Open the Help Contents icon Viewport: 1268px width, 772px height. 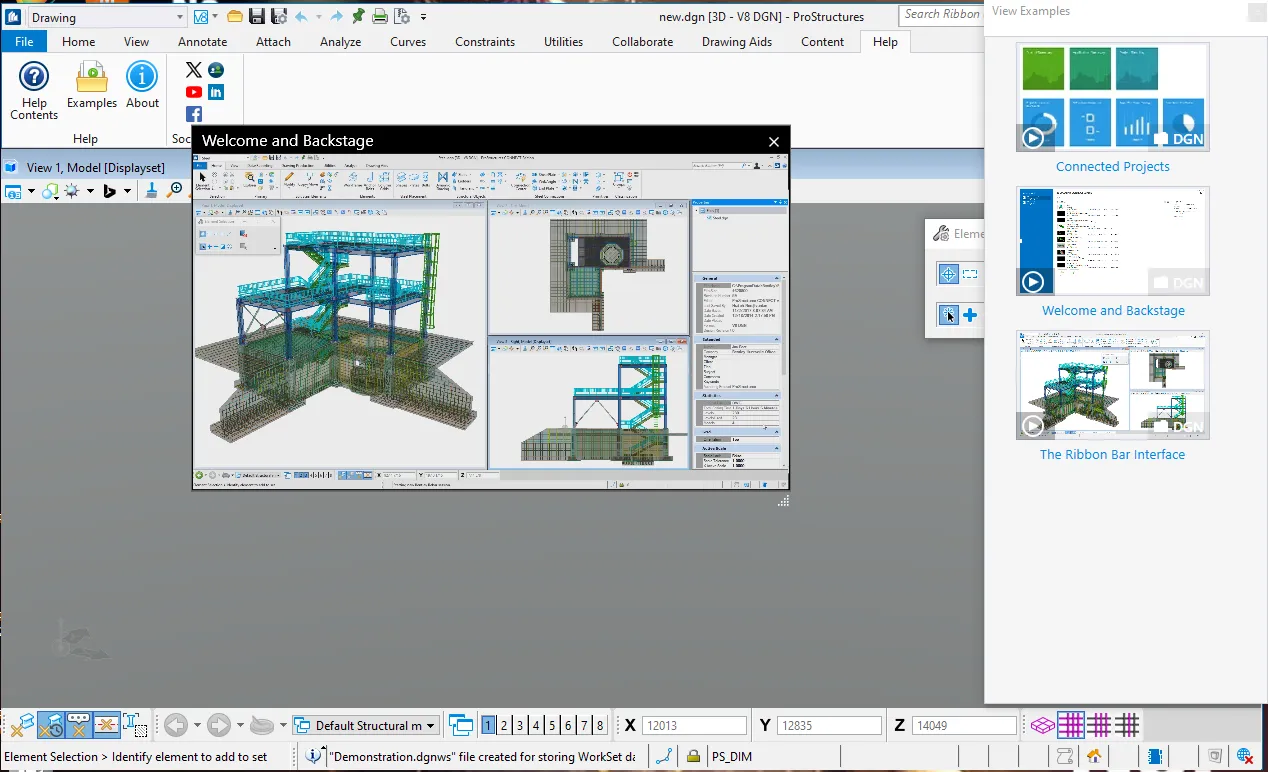click(x=34, y=78)
